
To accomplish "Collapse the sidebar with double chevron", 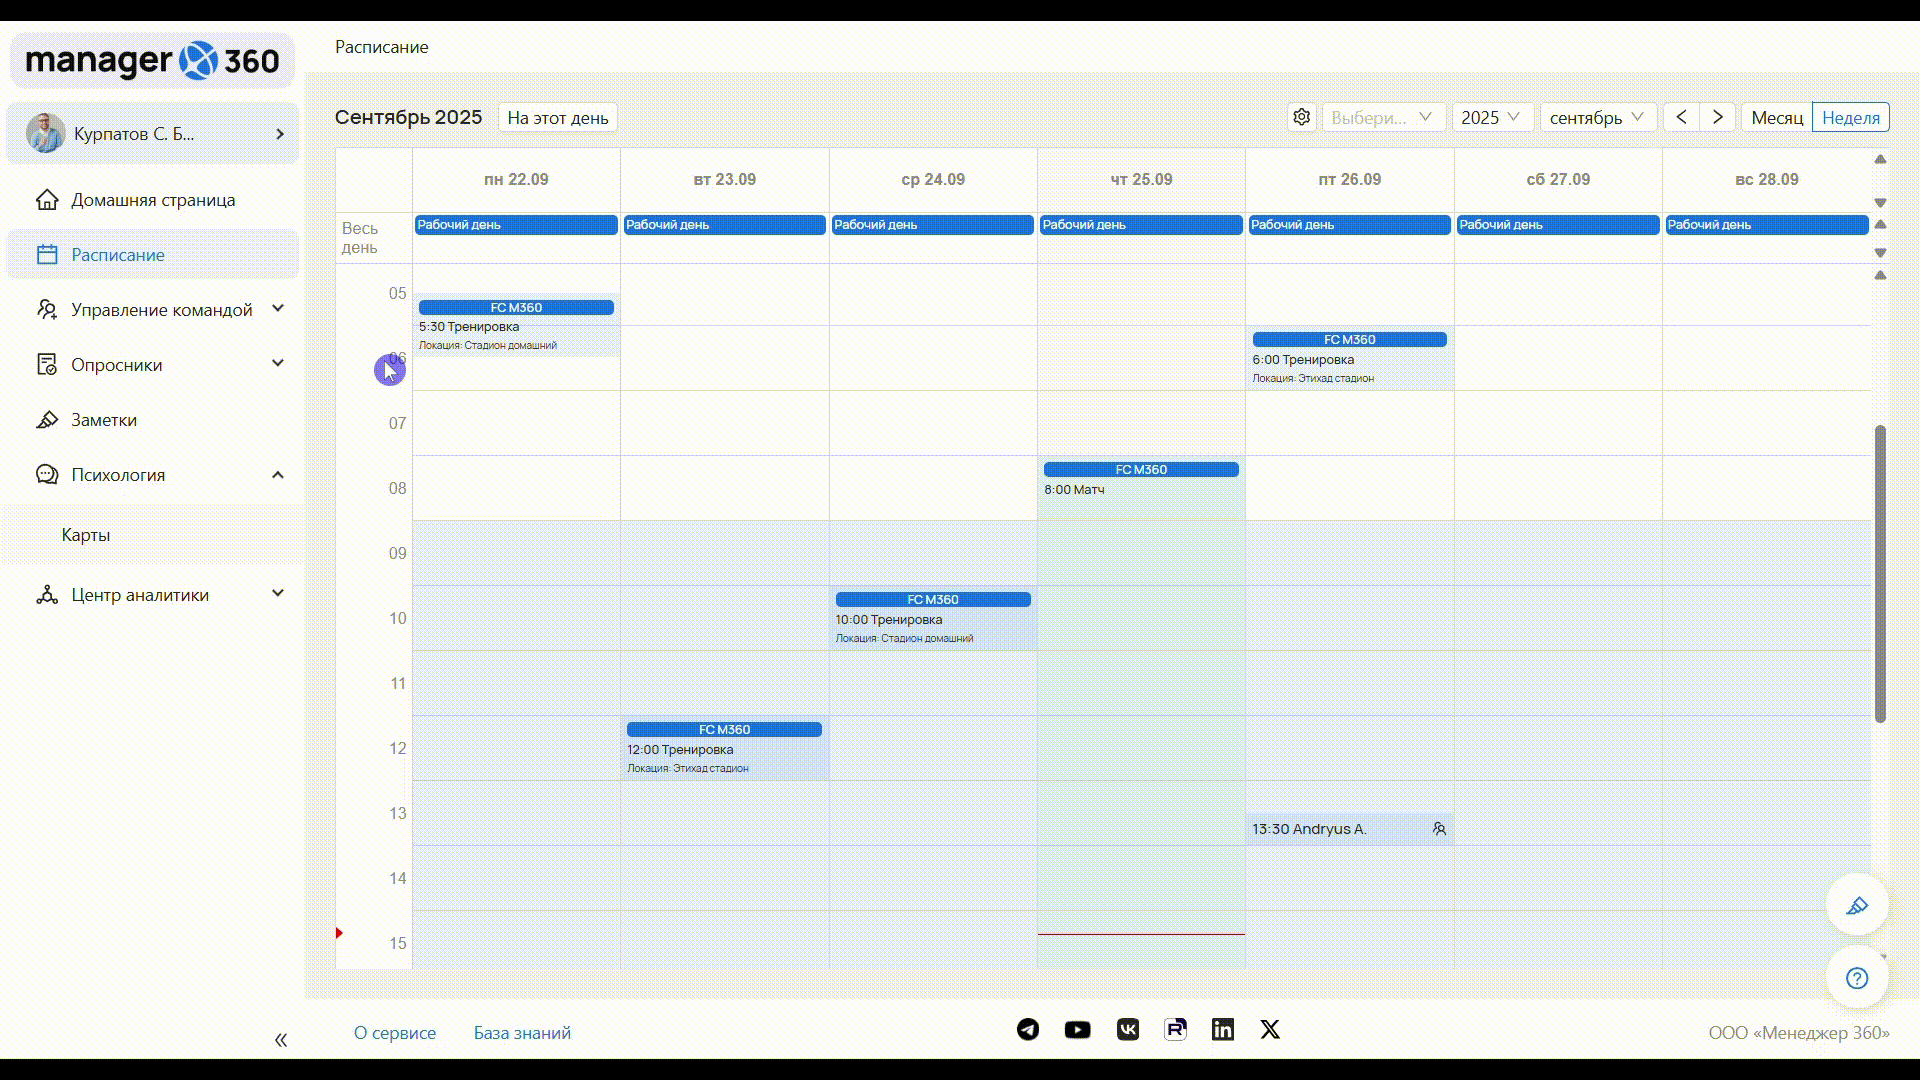I will pyautogui.click(x=281, y=1040).
